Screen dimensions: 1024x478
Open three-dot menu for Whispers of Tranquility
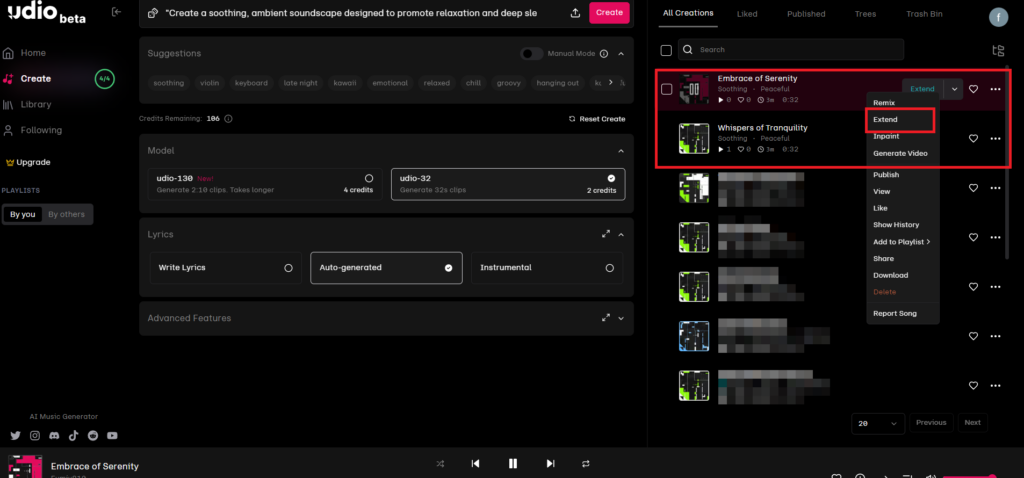point(995,138)
